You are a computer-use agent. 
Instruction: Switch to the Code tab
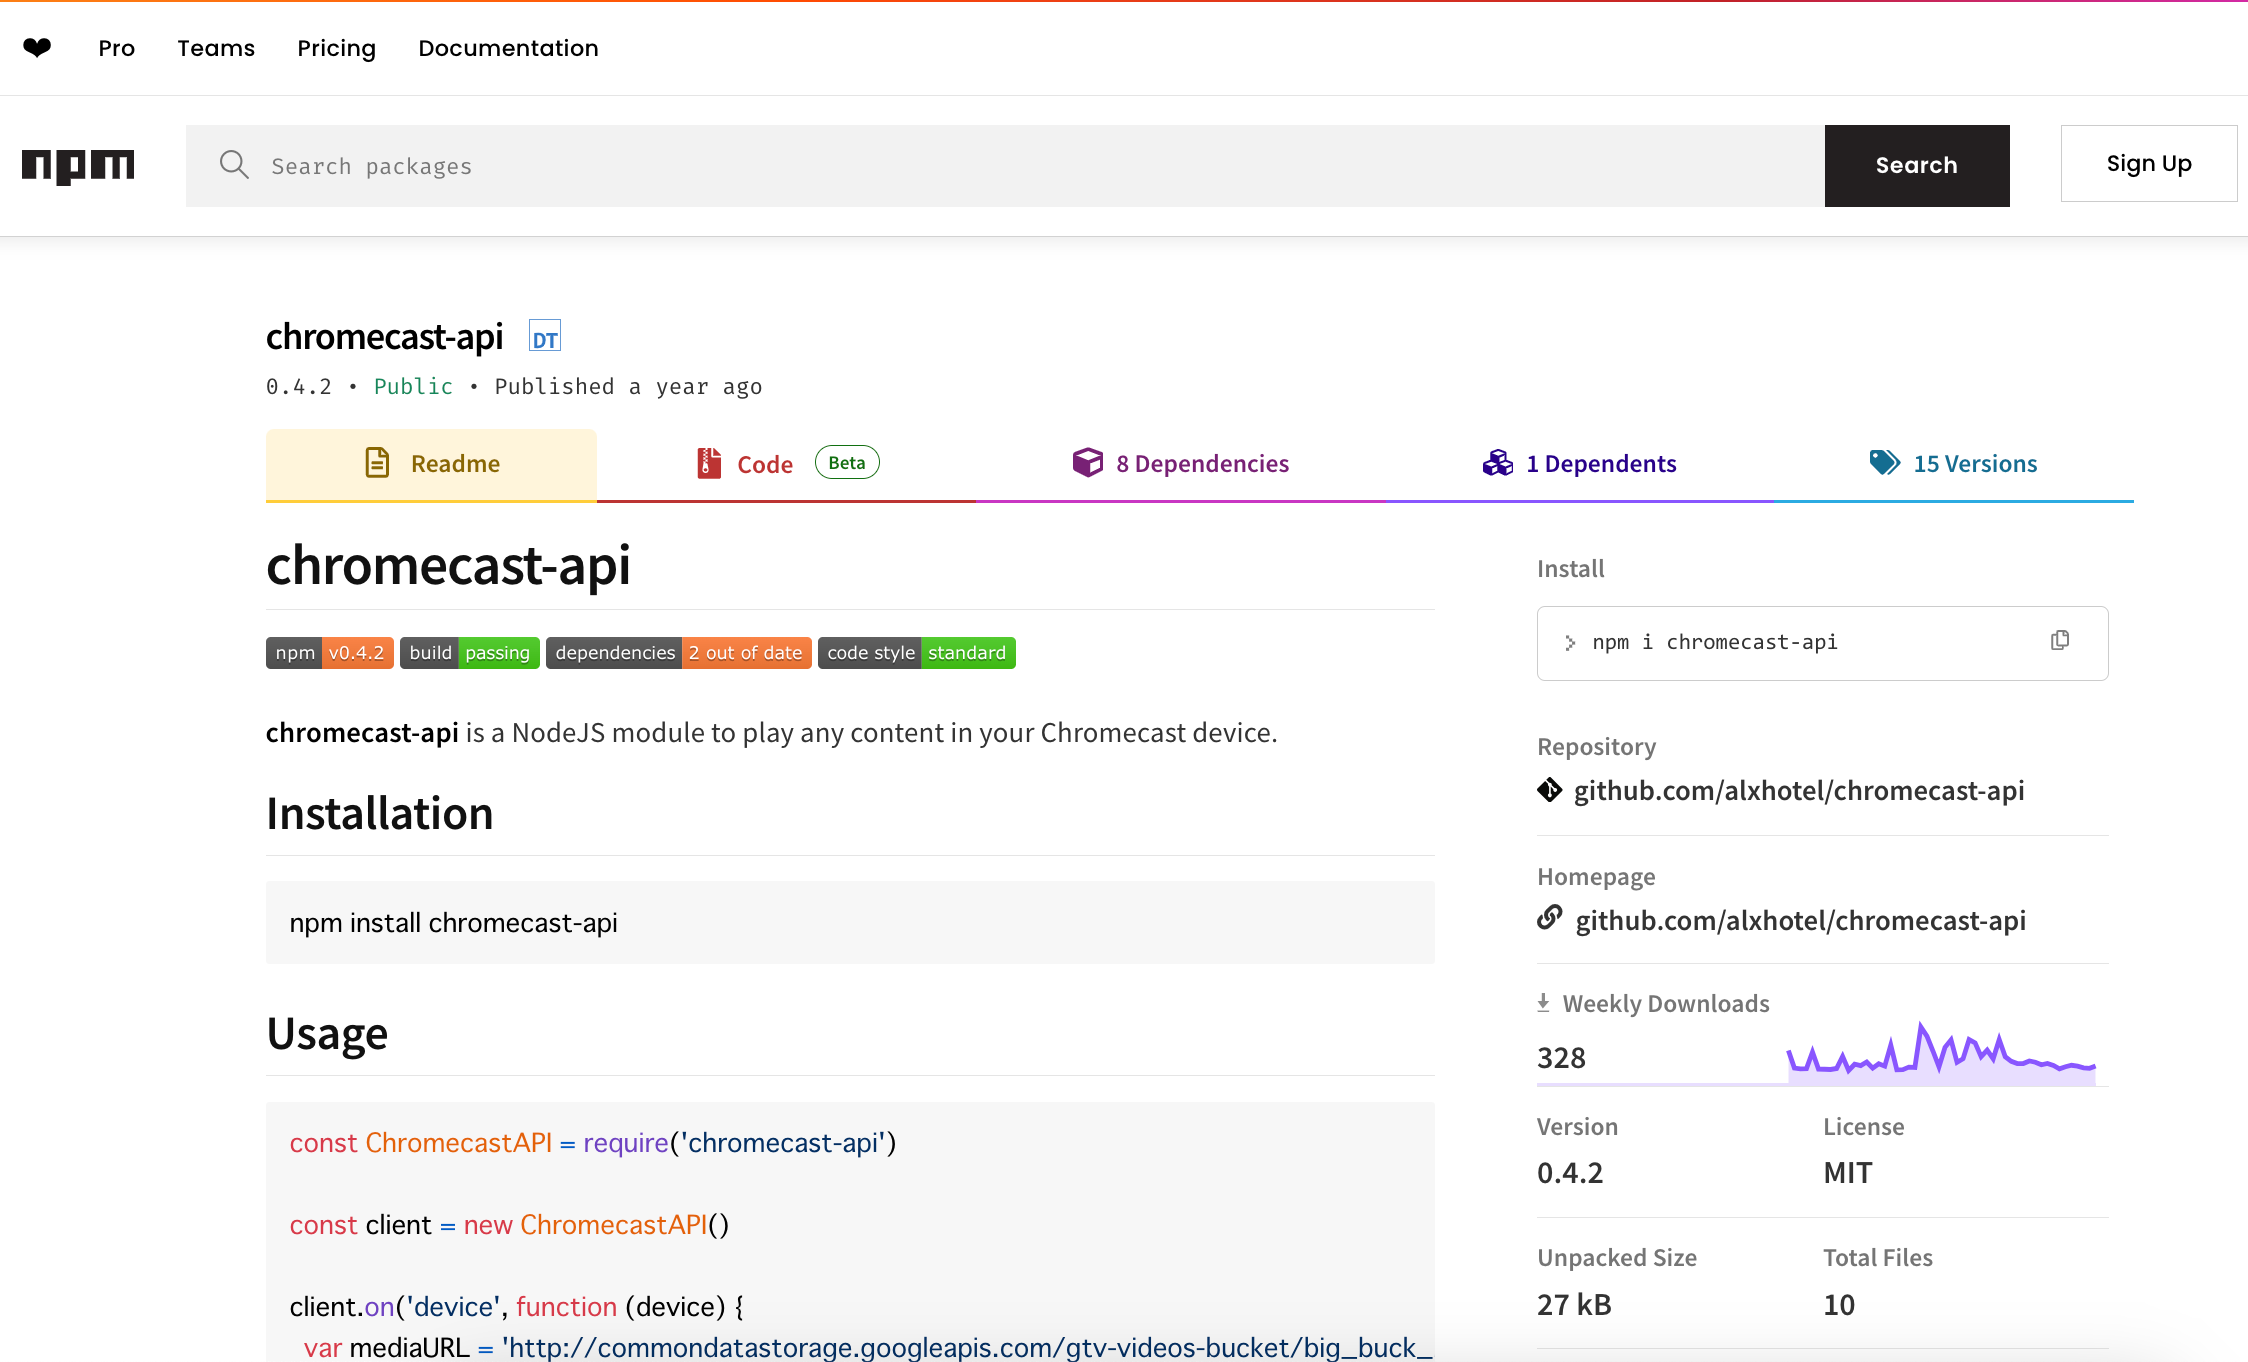tap(786, 464)
